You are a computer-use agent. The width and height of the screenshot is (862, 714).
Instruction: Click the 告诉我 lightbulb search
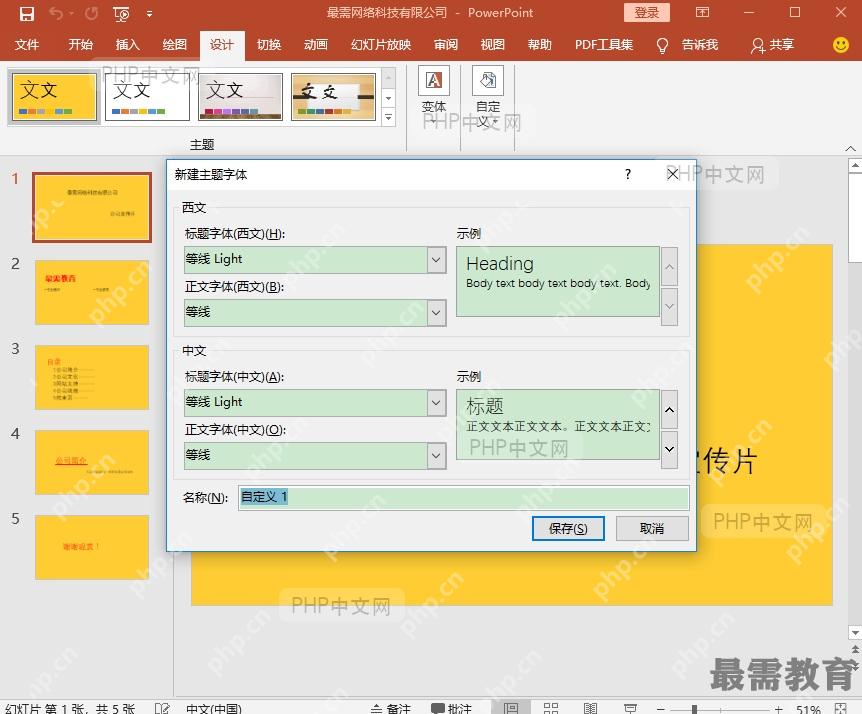coord(688,45)
